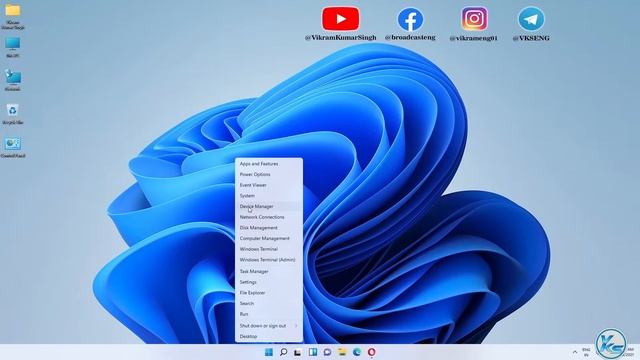Open Settings from the context menu
This screenshot has height=360, width=640.
point(269,282)
